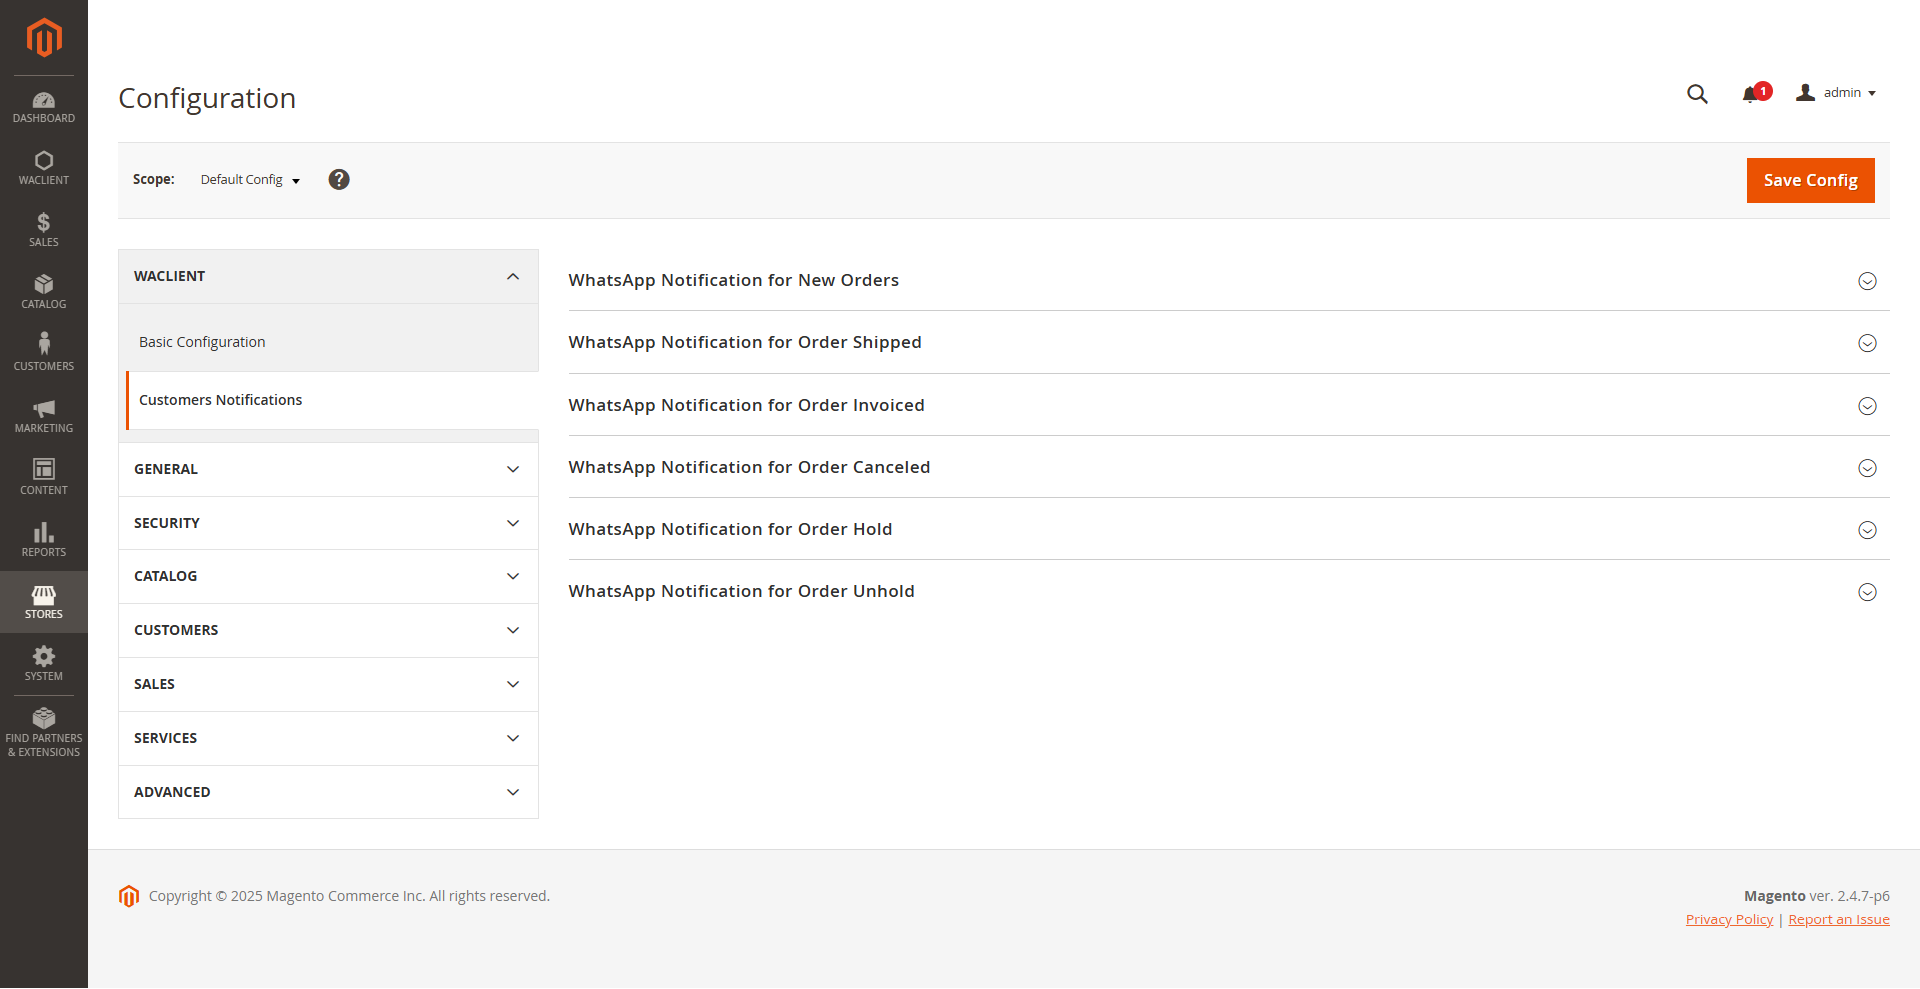Select the Basic Configuration tab
This screenshot has height=989, width=1920.
click(202, 342)
